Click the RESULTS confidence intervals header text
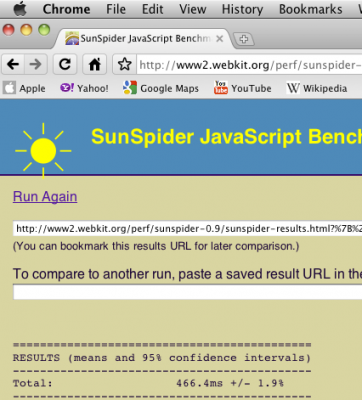Image resolution: width=362 pixels, height=400 pixels. click(162, 358)
